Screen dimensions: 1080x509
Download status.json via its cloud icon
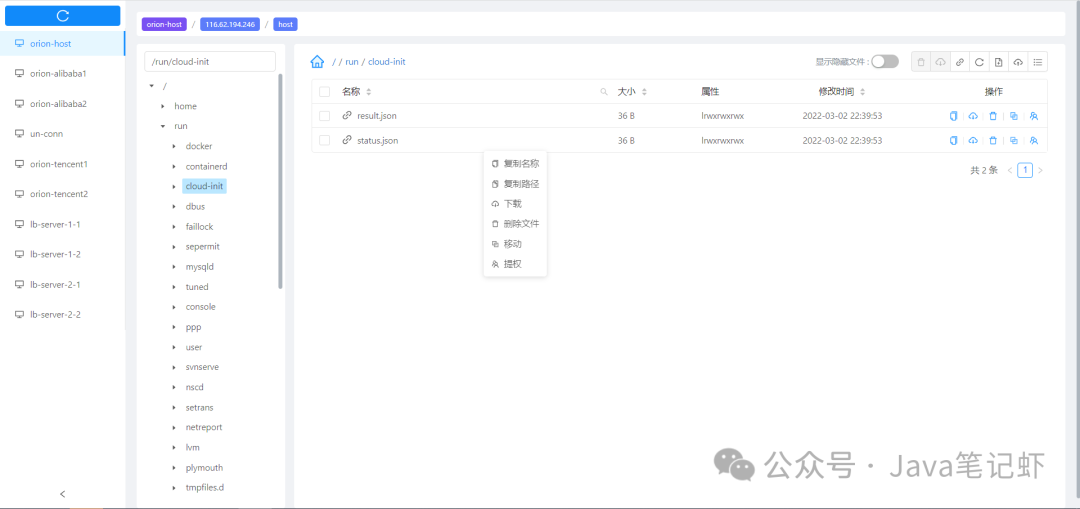[x=973, y=141]
